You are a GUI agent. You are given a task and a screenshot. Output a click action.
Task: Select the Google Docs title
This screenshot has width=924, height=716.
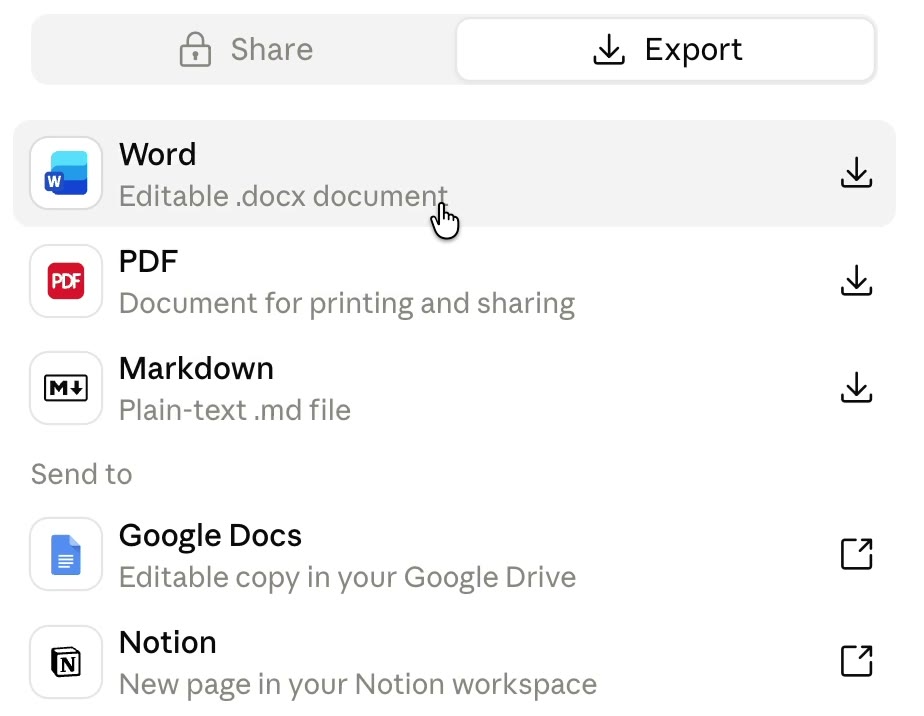[x=210, y=536]
